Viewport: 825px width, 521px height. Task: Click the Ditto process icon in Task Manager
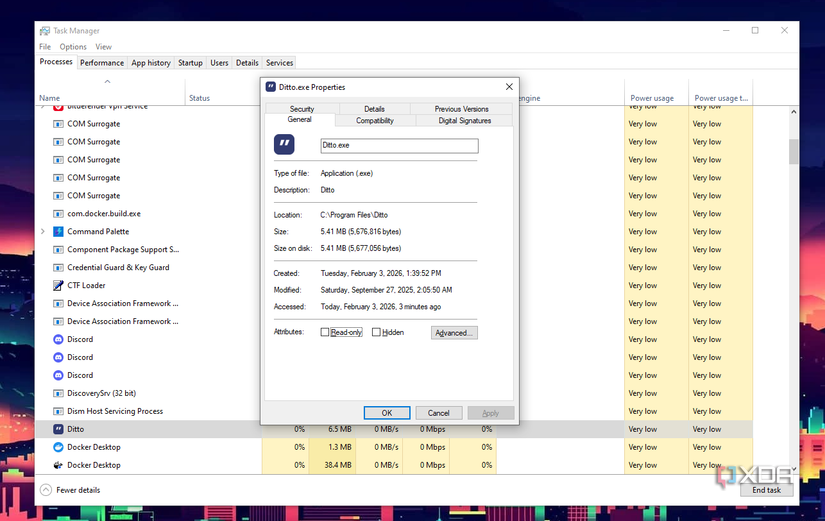[58, 429]
